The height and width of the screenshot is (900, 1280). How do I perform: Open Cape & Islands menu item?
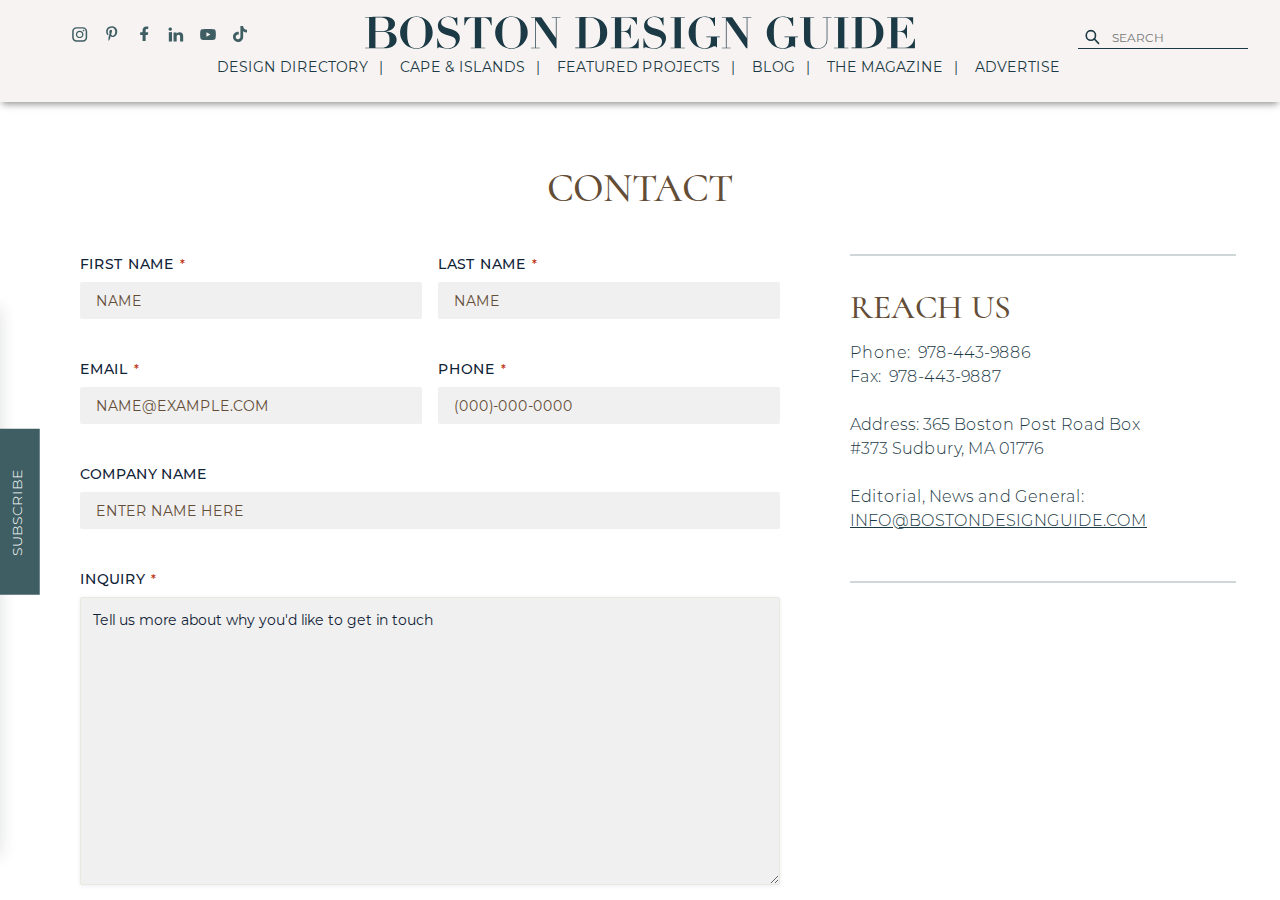coord(462,67)
